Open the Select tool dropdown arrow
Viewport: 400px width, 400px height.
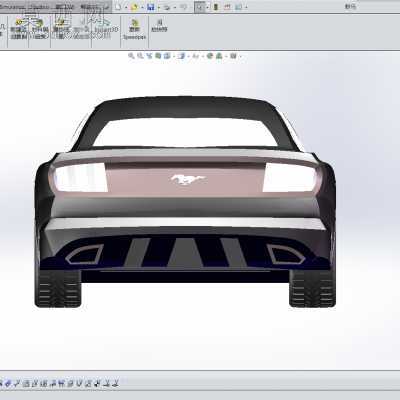click(x=207, y=7)
